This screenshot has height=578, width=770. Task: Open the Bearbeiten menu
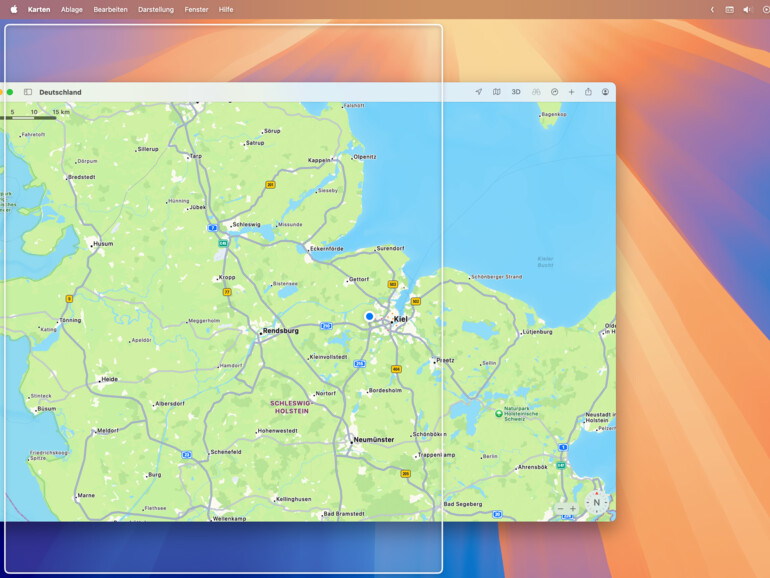click(x=110, y=9)
